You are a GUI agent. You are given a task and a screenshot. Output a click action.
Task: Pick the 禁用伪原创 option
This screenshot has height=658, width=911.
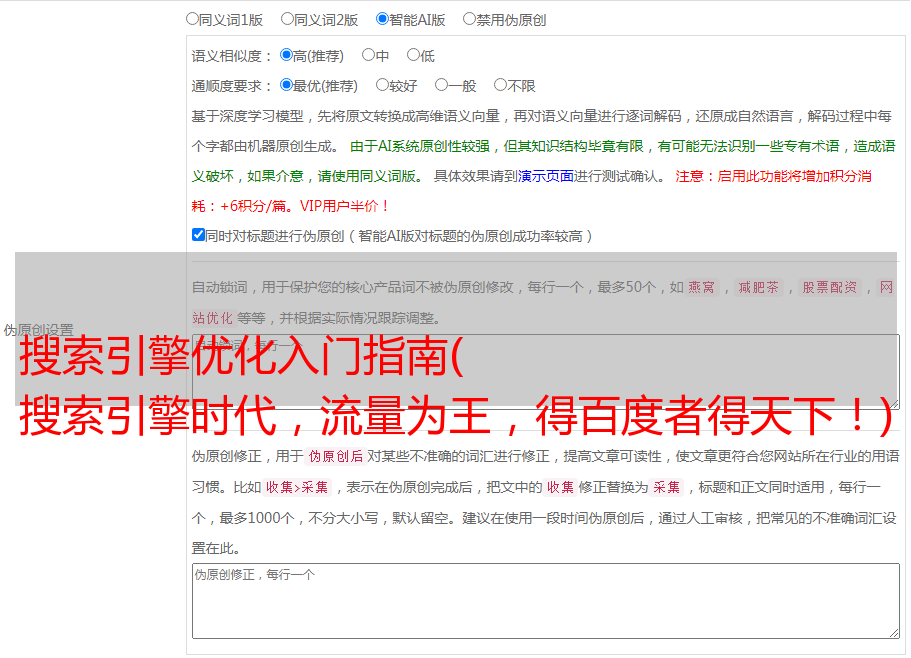[x=470, y=19]
